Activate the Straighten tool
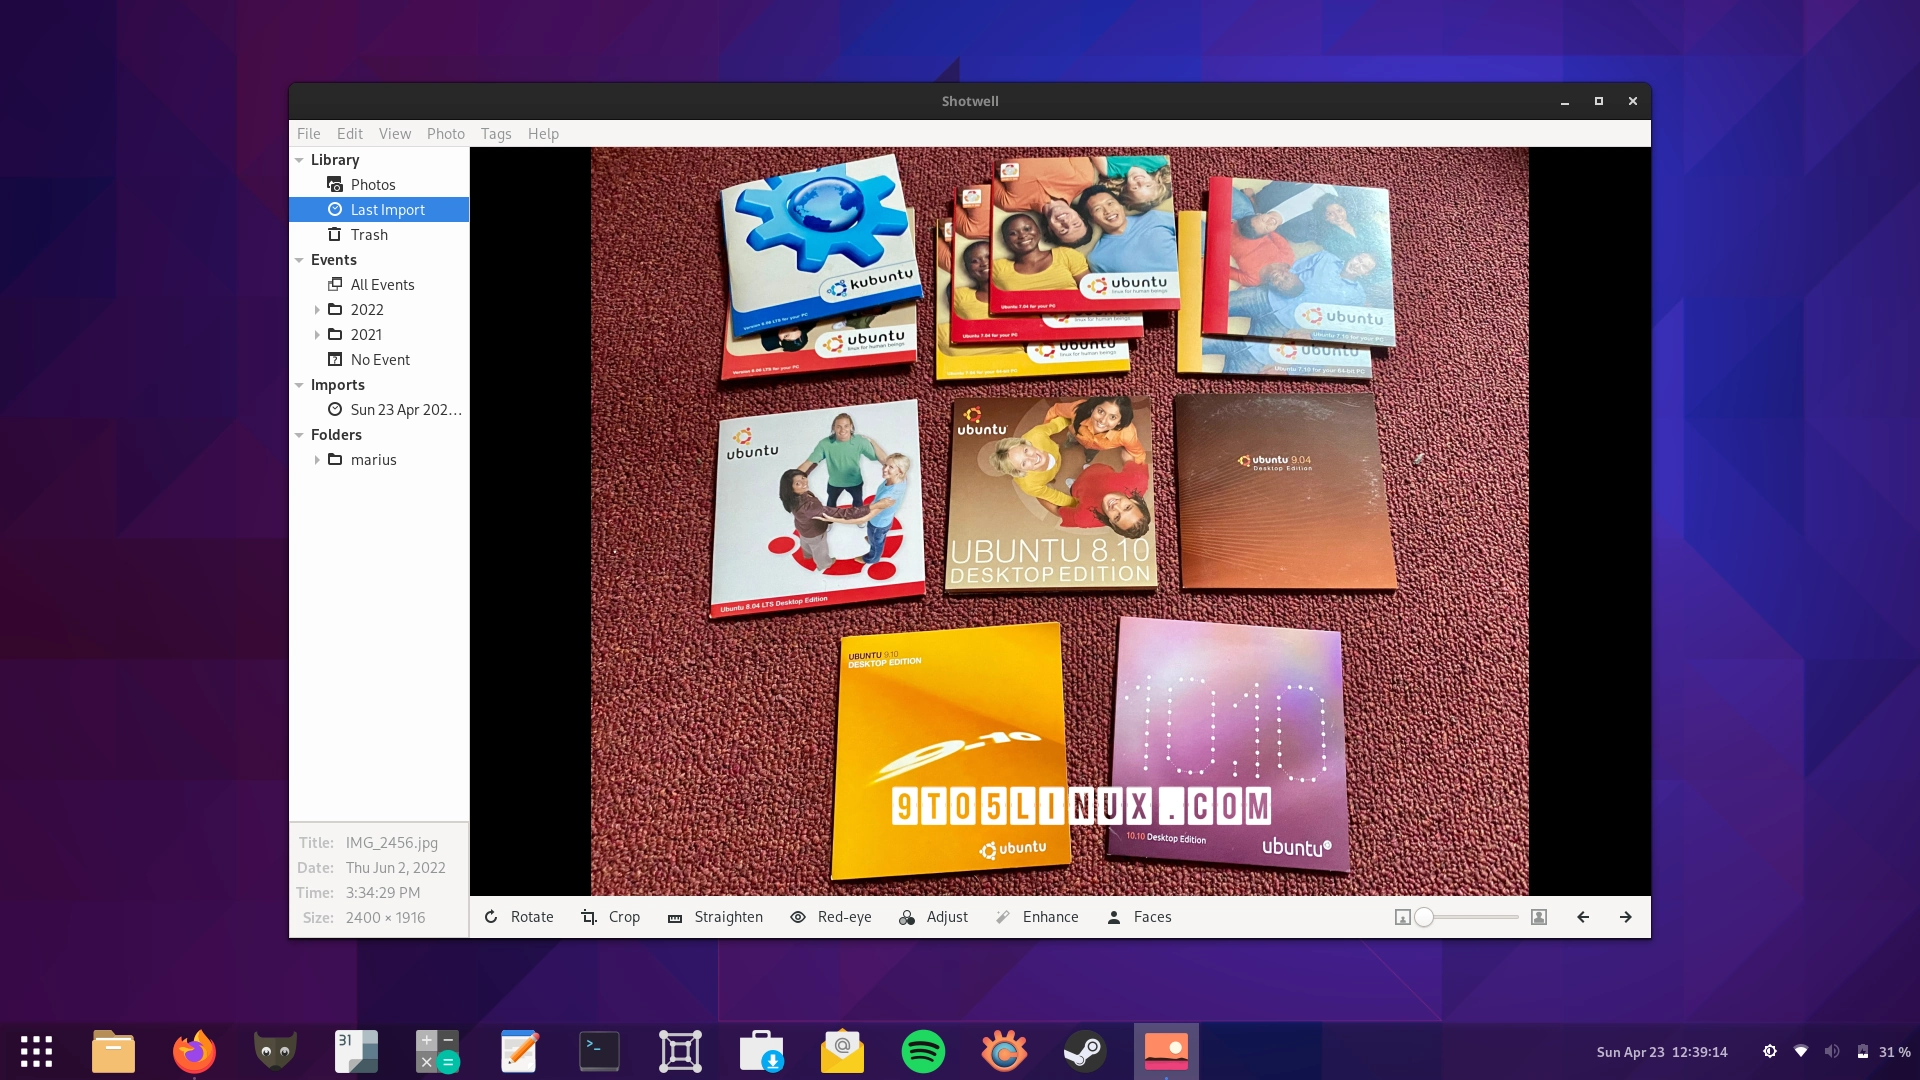The width and height of the screenshot is (1920, 1080). 715,917
